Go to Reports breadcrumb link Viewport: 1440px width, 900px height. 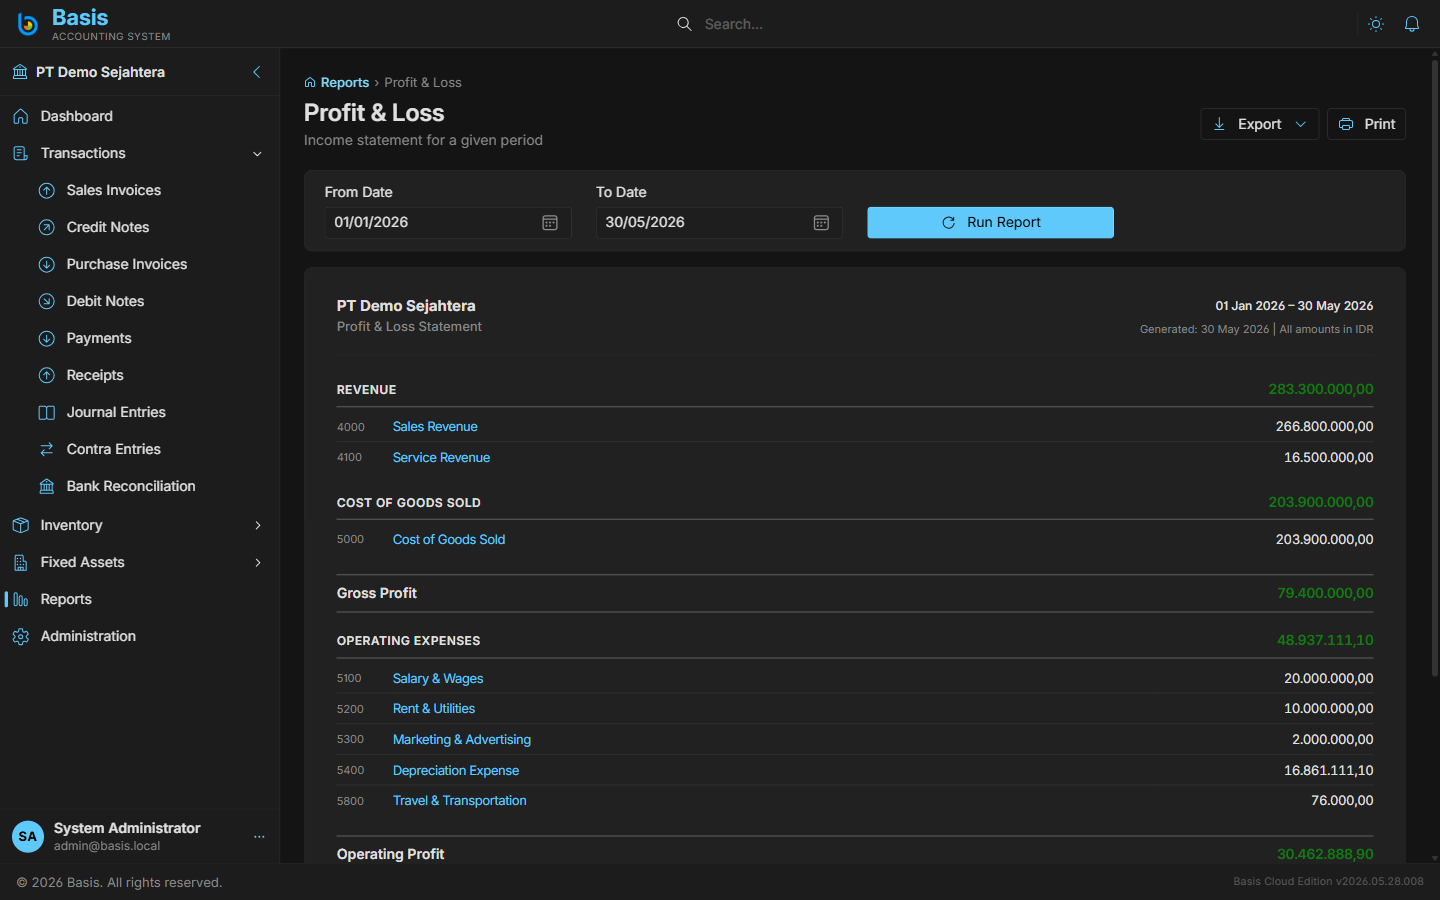[345, 83]
